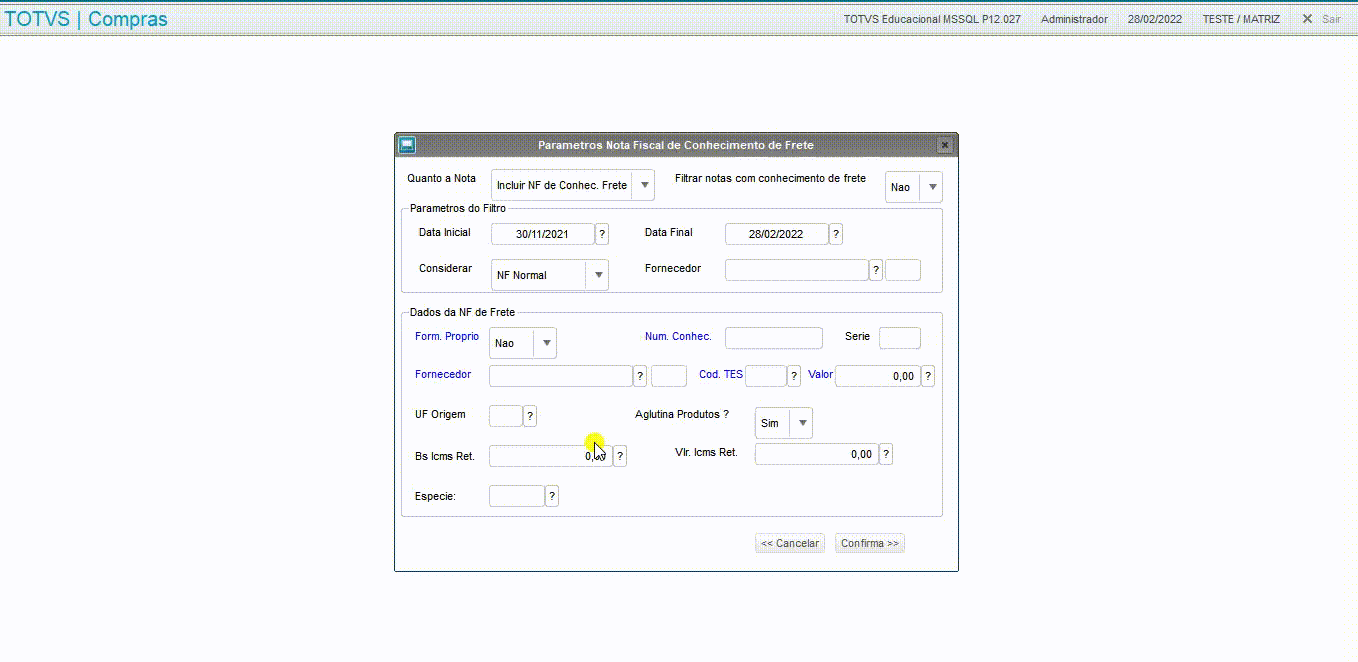1358x662 pixels.
Task: Click the small store field before Cod. TES label
Action: point(669,376)
